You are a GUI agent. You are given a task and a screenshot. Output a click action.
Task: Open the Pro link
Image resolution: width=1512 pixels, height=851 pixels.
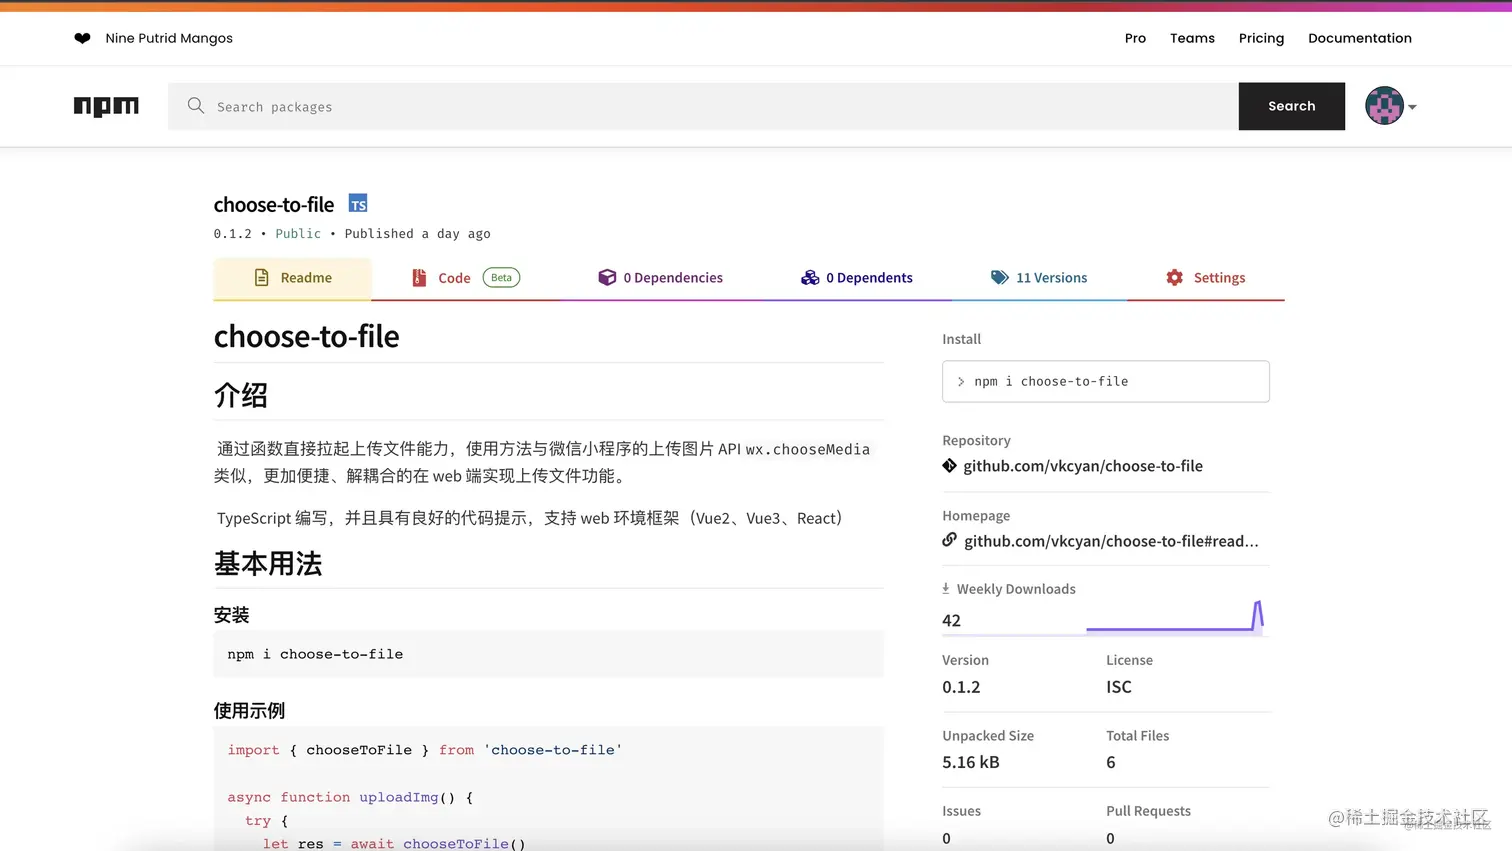1135,38
